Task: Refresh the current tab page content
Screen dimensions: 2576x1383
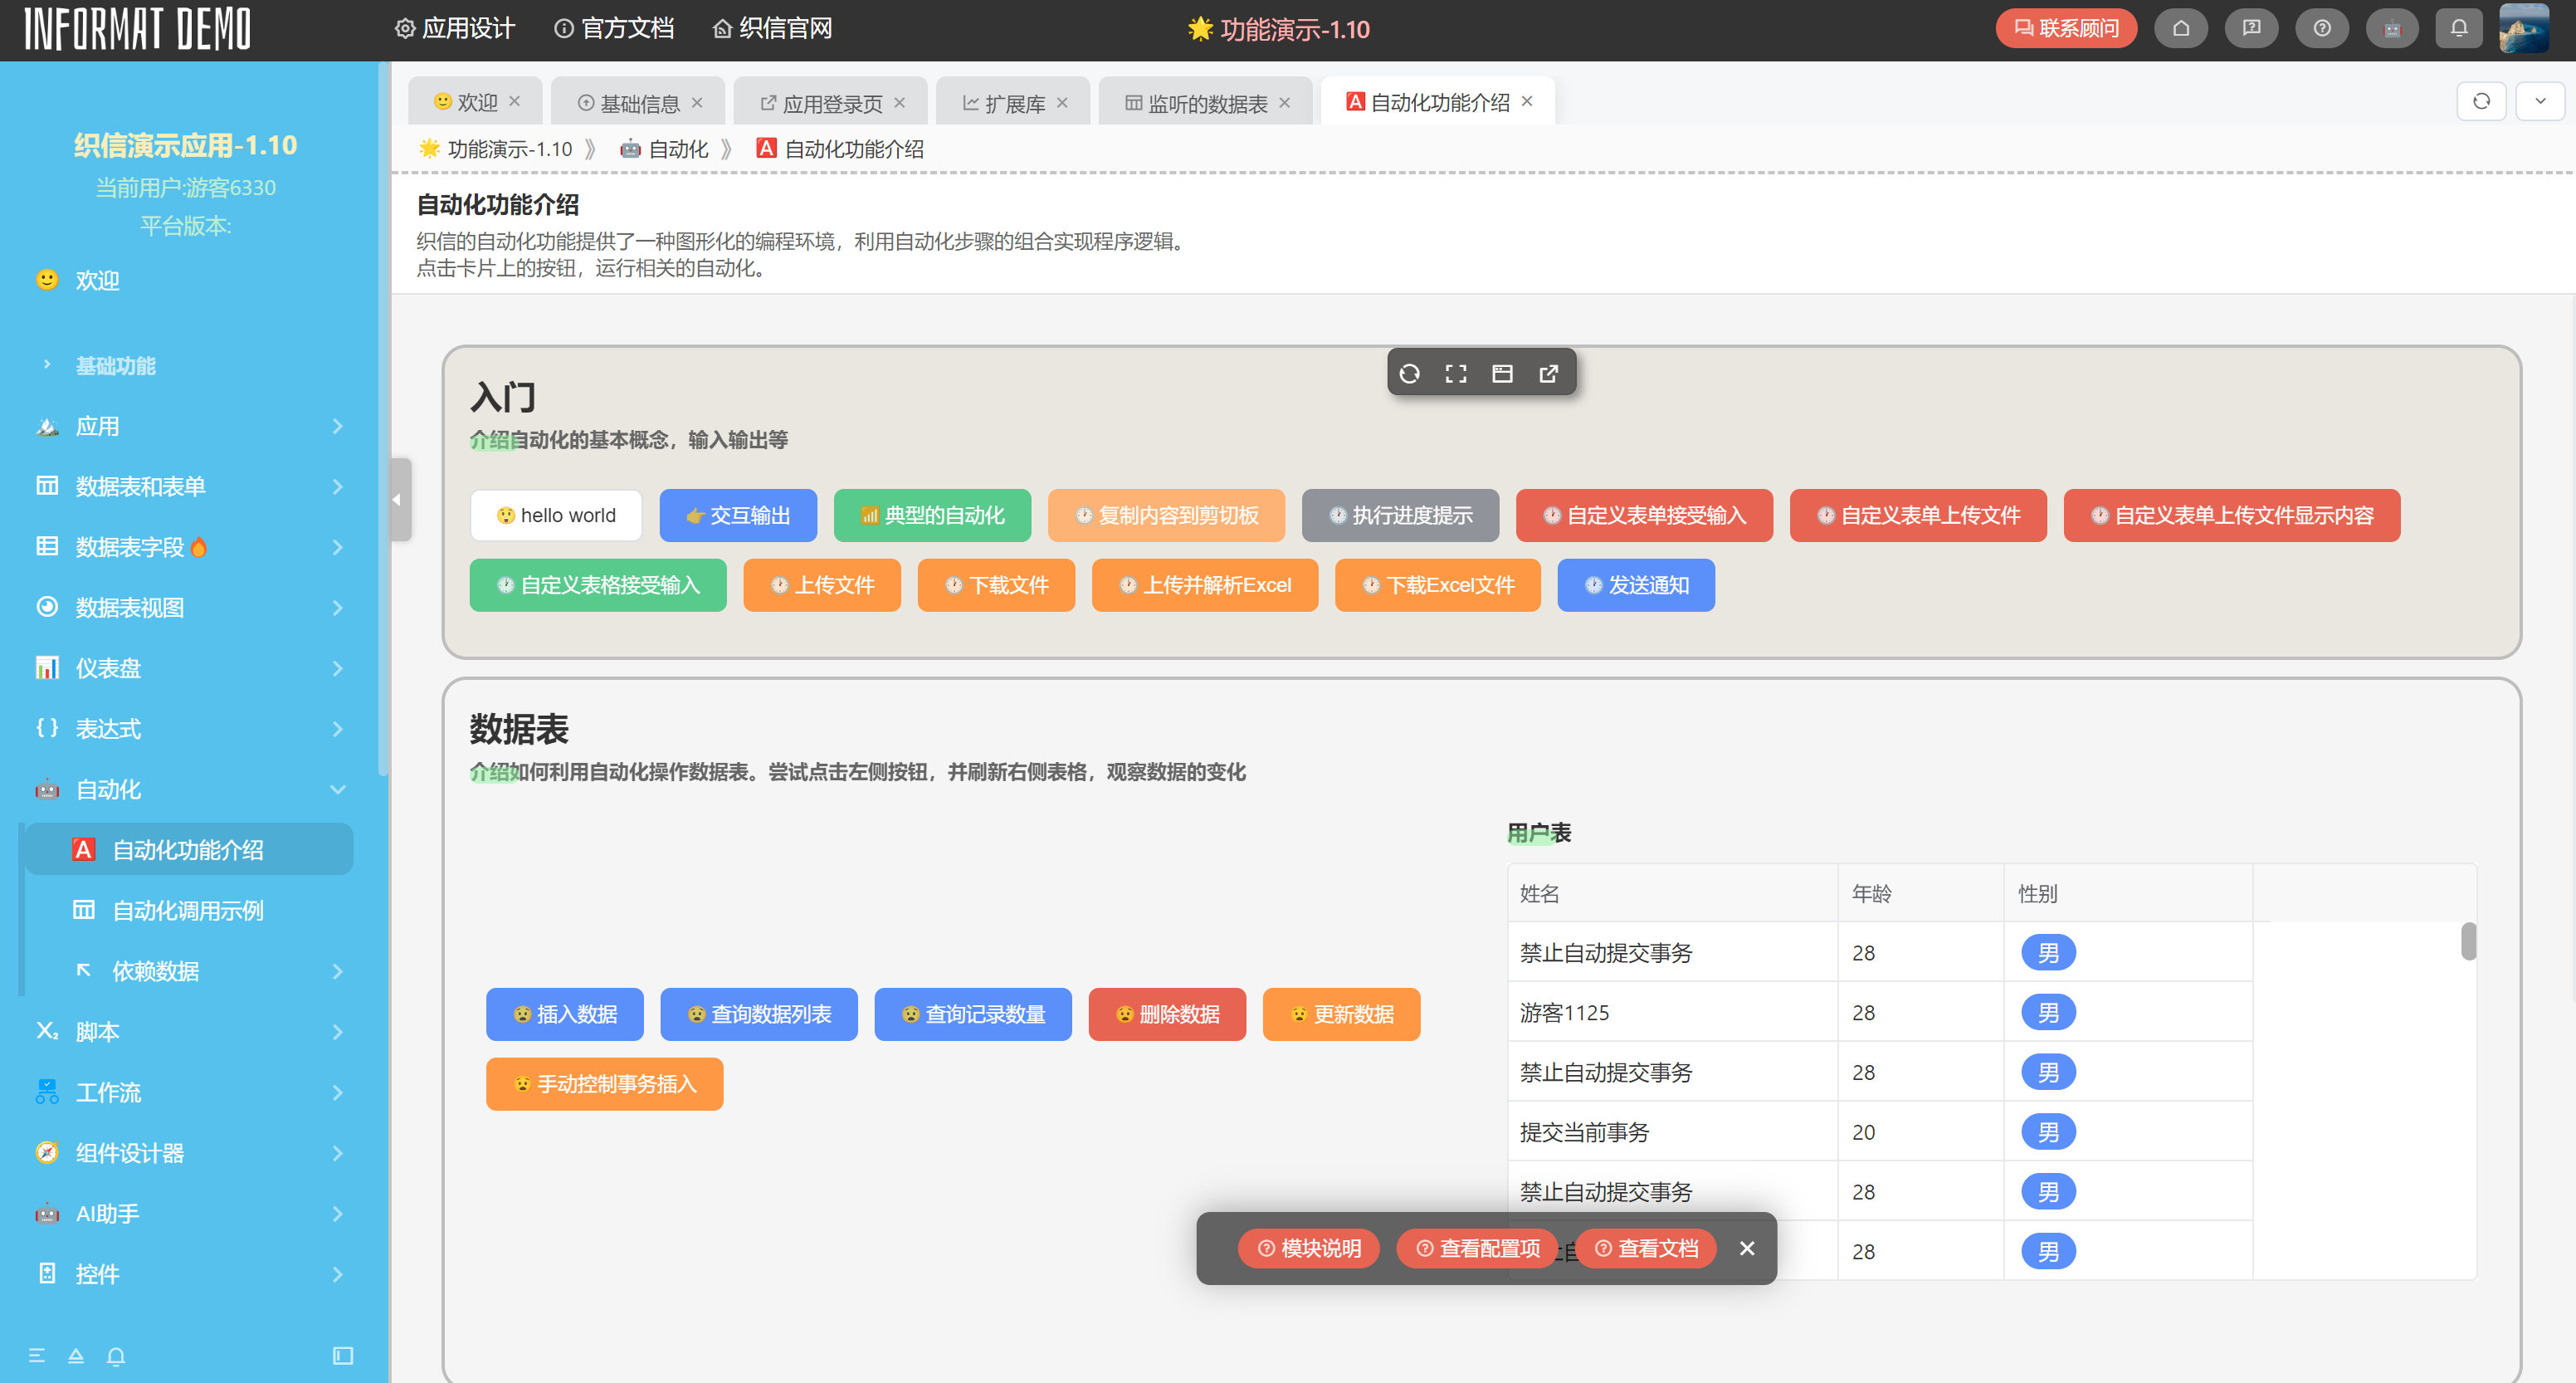Action: click(x=2481, y=101)
